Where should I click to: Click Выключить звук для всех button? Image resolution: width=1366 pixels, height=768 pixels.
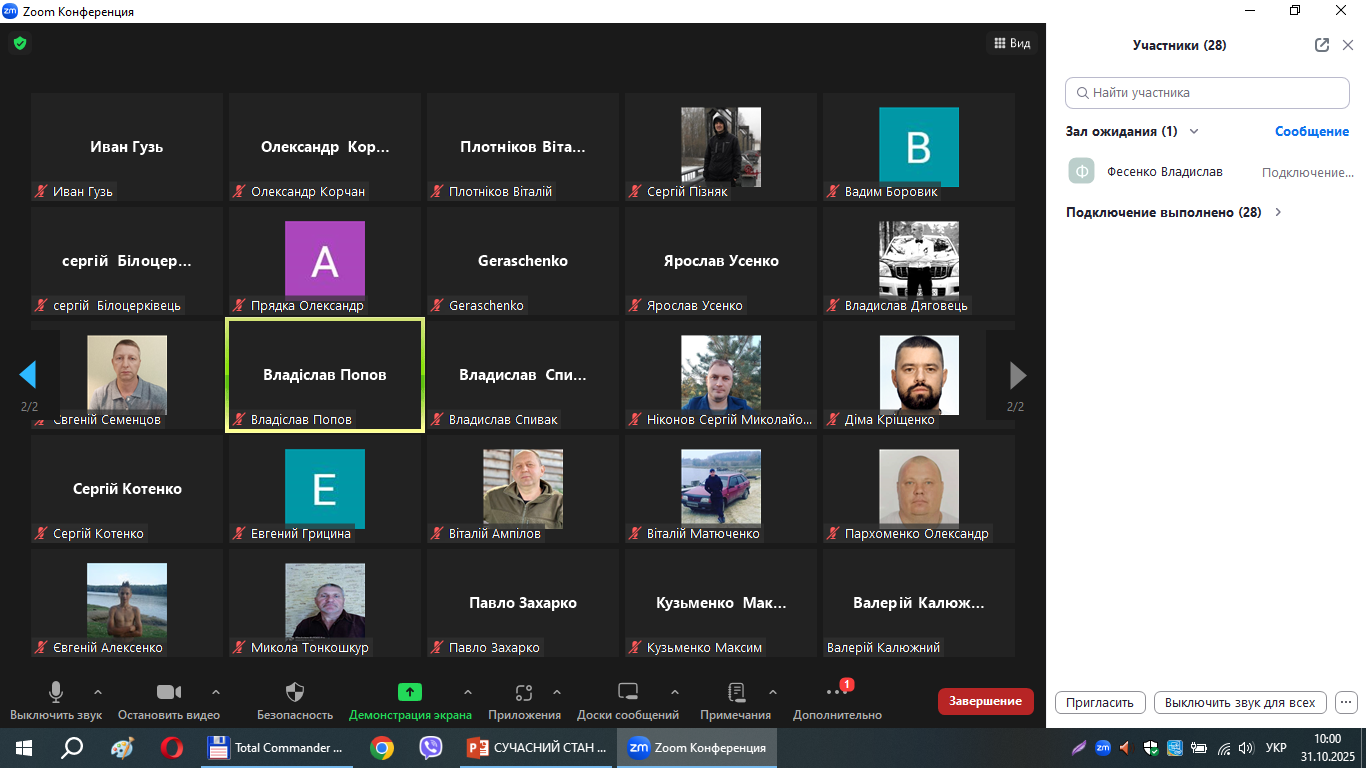click(x=1240, y=702)
